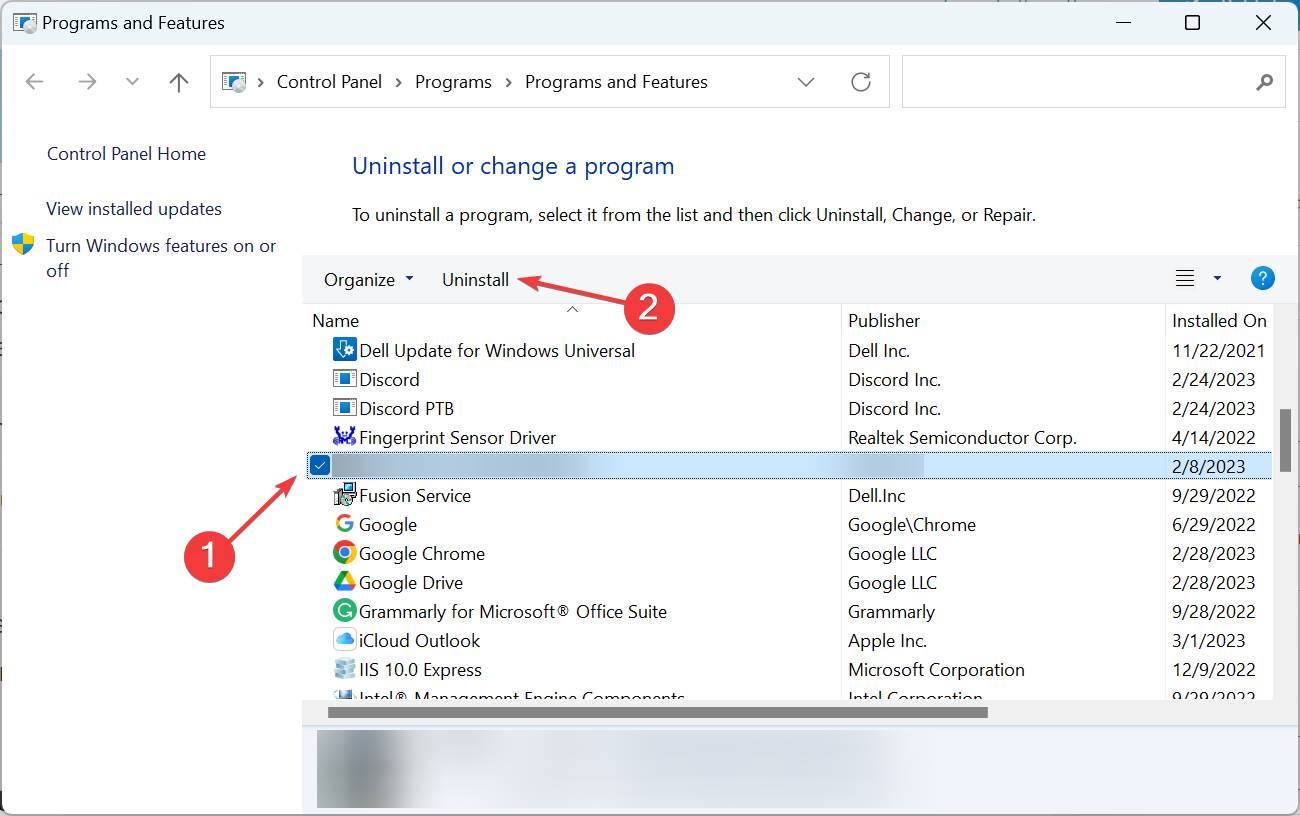The width and height of the screenshot is (1300, 816).
Task: Expand the address bar history dropdown
Action: (x=806, y=82)
